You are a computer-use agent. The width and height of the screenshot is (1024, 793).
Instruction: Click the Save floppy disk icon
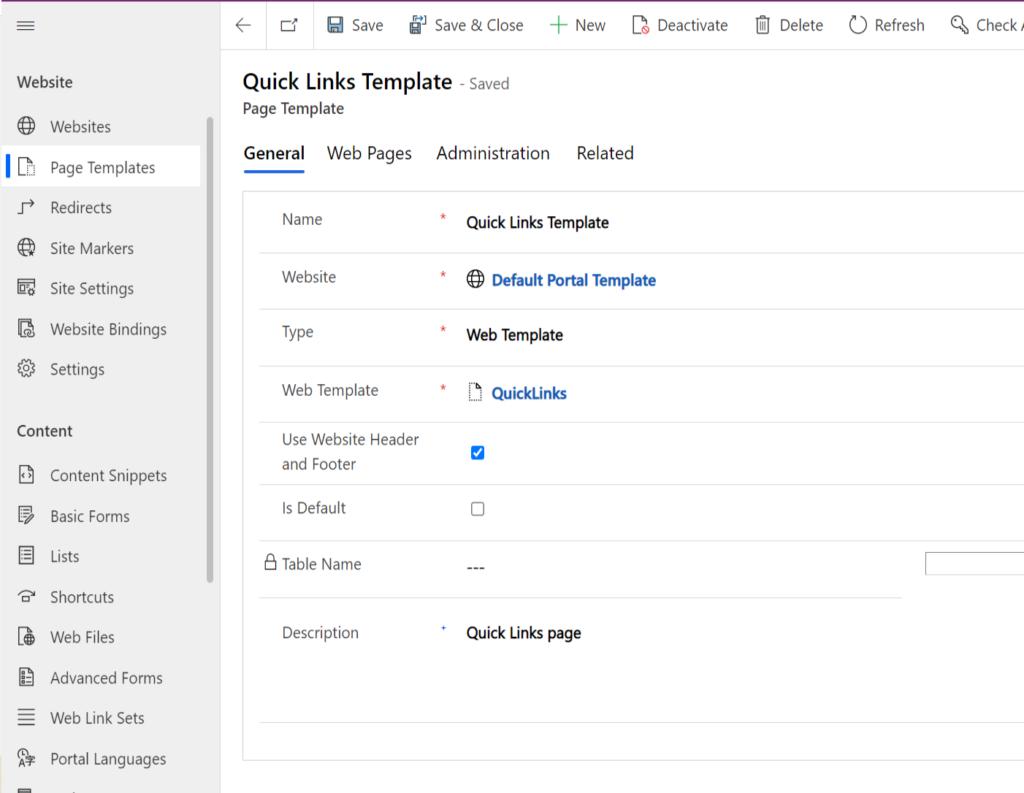(x=335, y=25)
